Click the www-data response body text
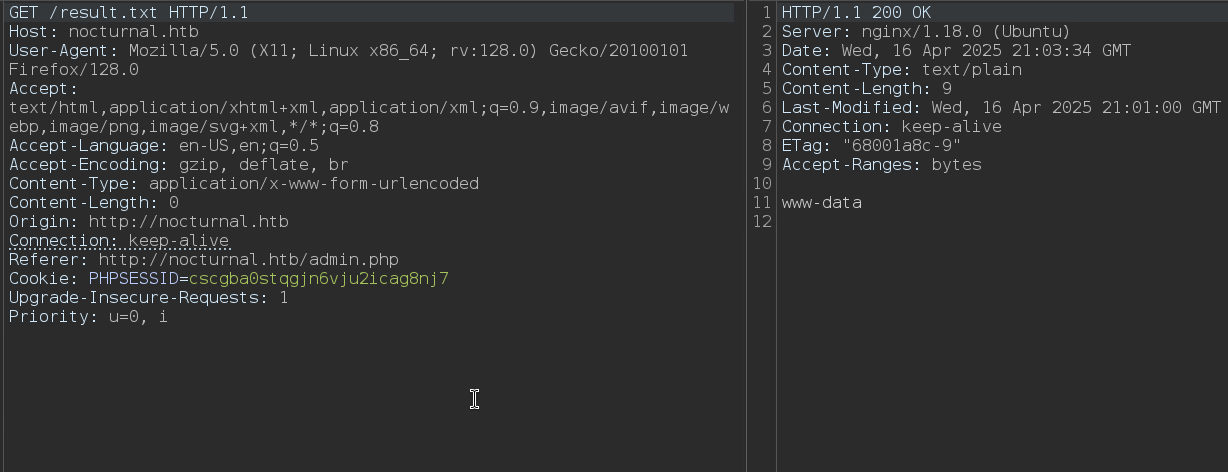Image resolution: width=1228 pixels, height=472 pixels. point(821,203)
